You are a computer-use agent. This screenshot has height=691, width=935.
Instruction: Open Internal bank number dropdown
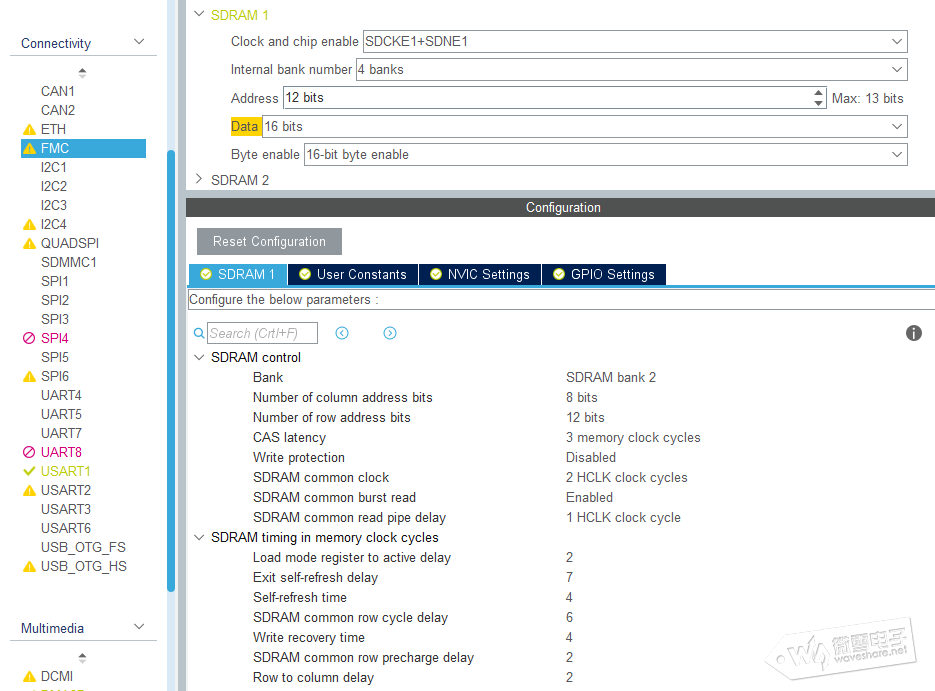tap(896, 70)
